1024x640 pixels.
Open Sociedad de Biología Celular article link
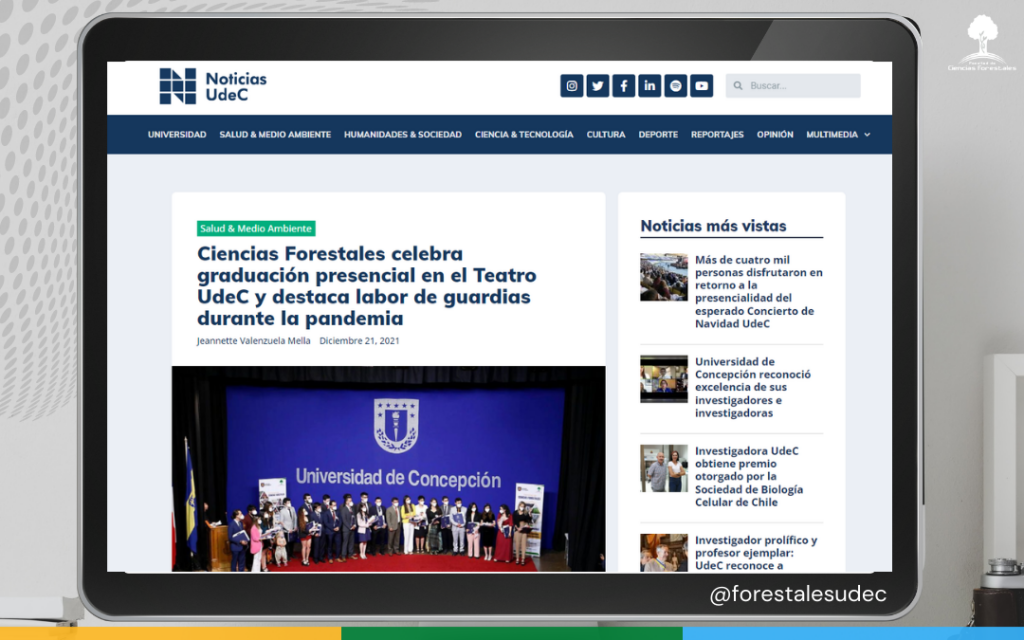749,477
